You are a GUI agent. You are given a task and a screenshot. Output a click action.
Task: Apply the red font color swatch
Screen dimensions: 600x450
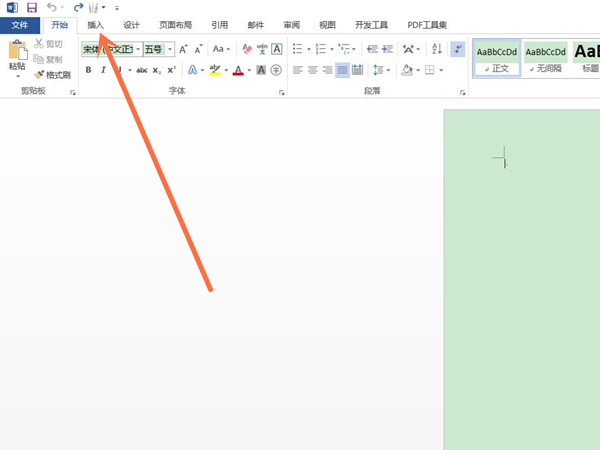238,70
